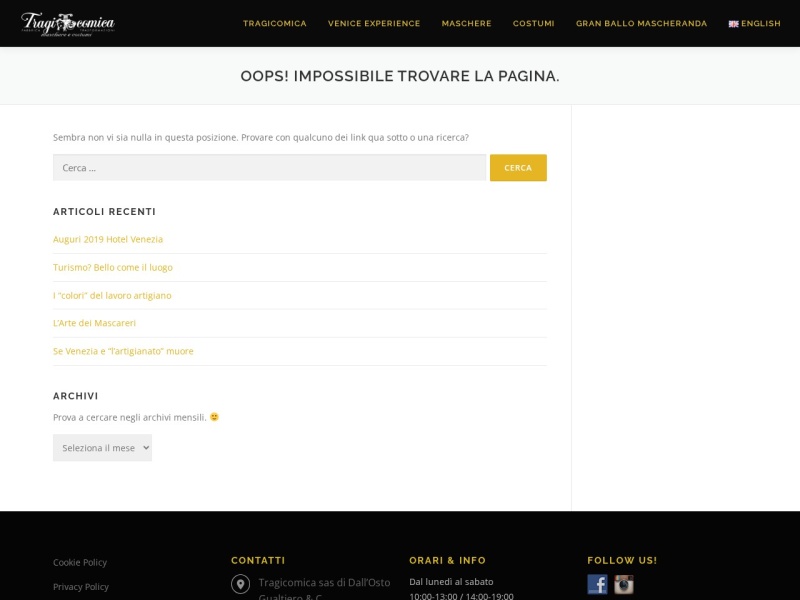Click the Contatti footer heading
Screen dimensions: 800x600
(x=258, y=560)
